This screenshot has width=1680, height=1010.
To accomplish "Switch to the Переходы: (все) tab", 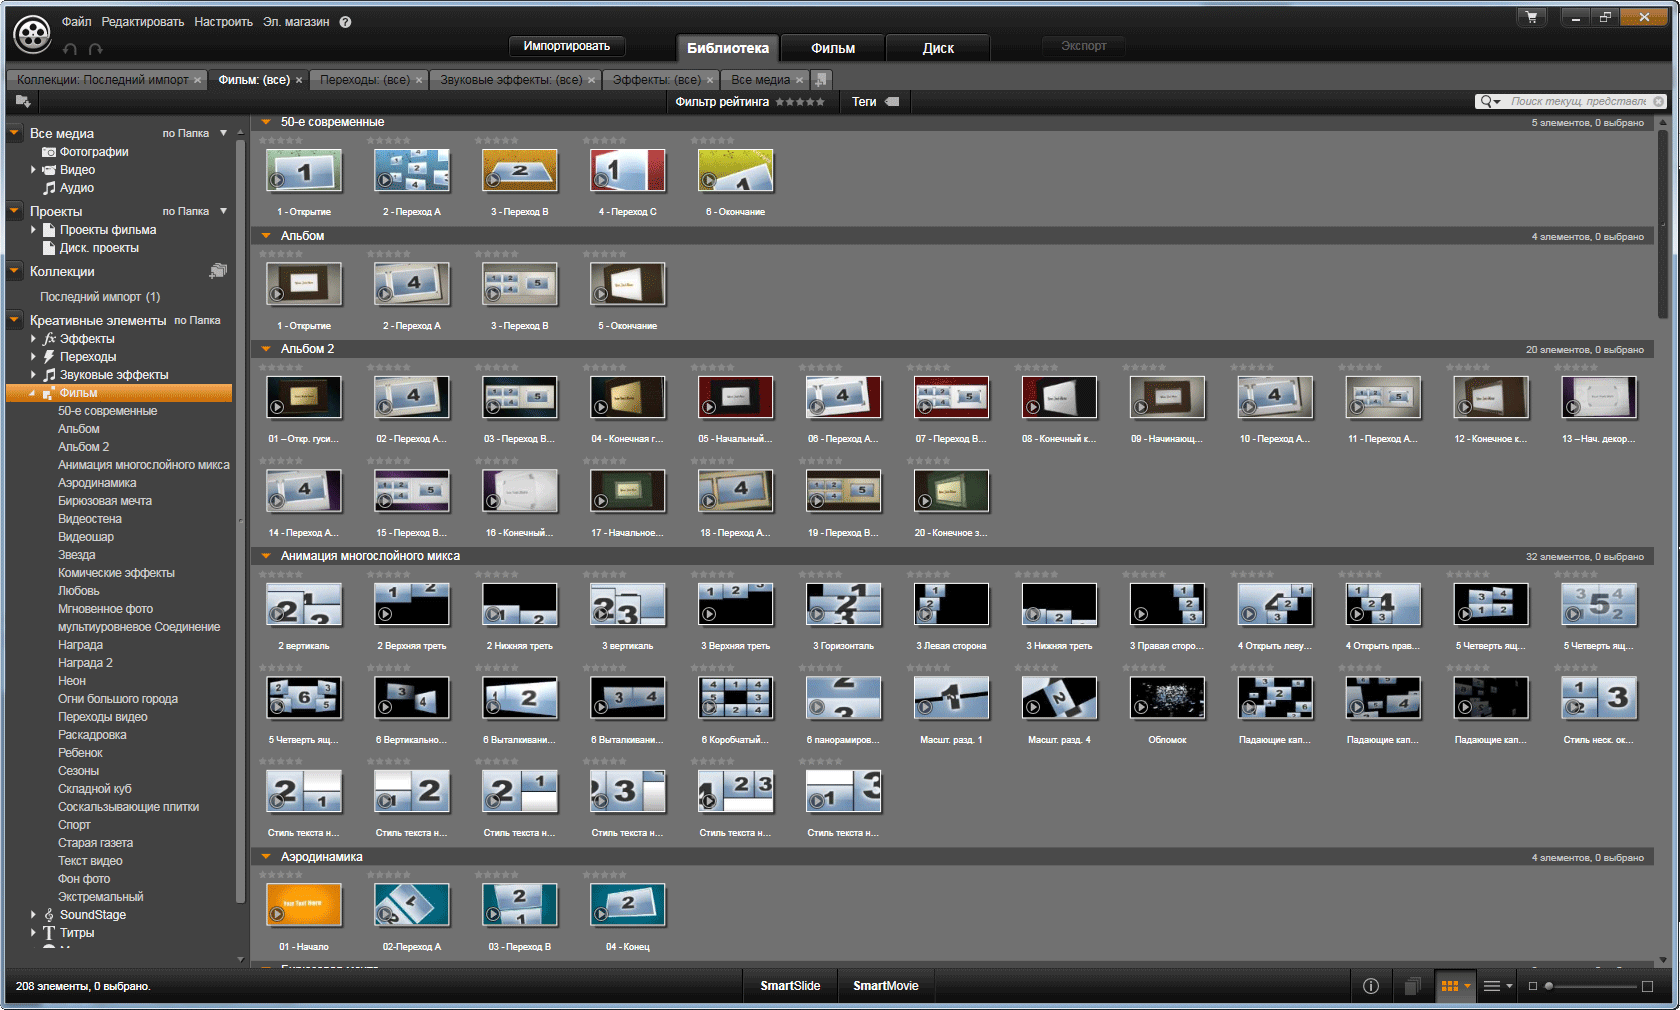I will (364, 80).
